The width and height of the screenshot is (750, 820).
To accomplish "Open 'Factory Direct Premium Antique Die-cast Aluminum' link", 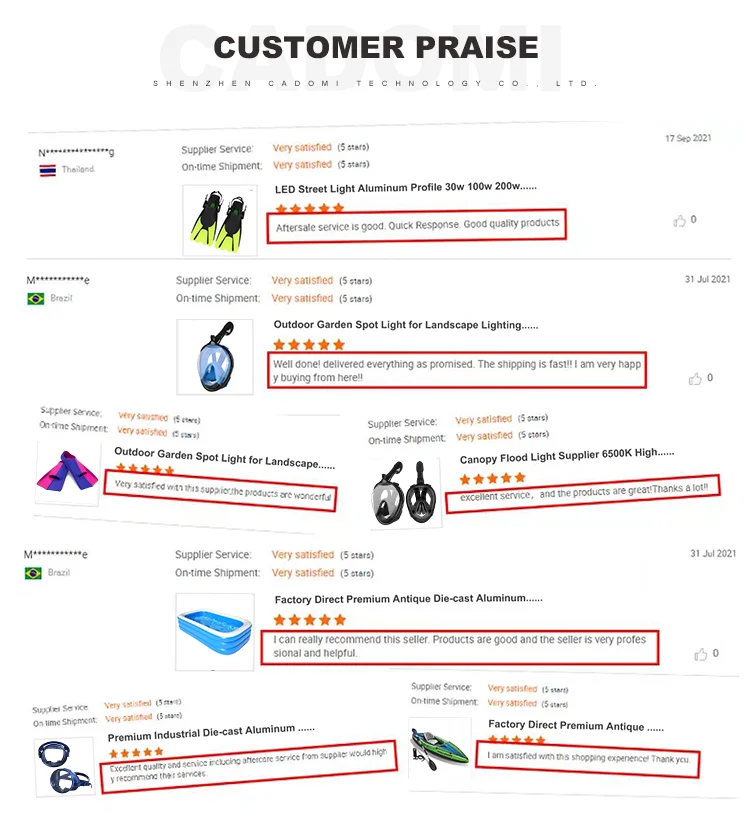I will coord(408,599).
